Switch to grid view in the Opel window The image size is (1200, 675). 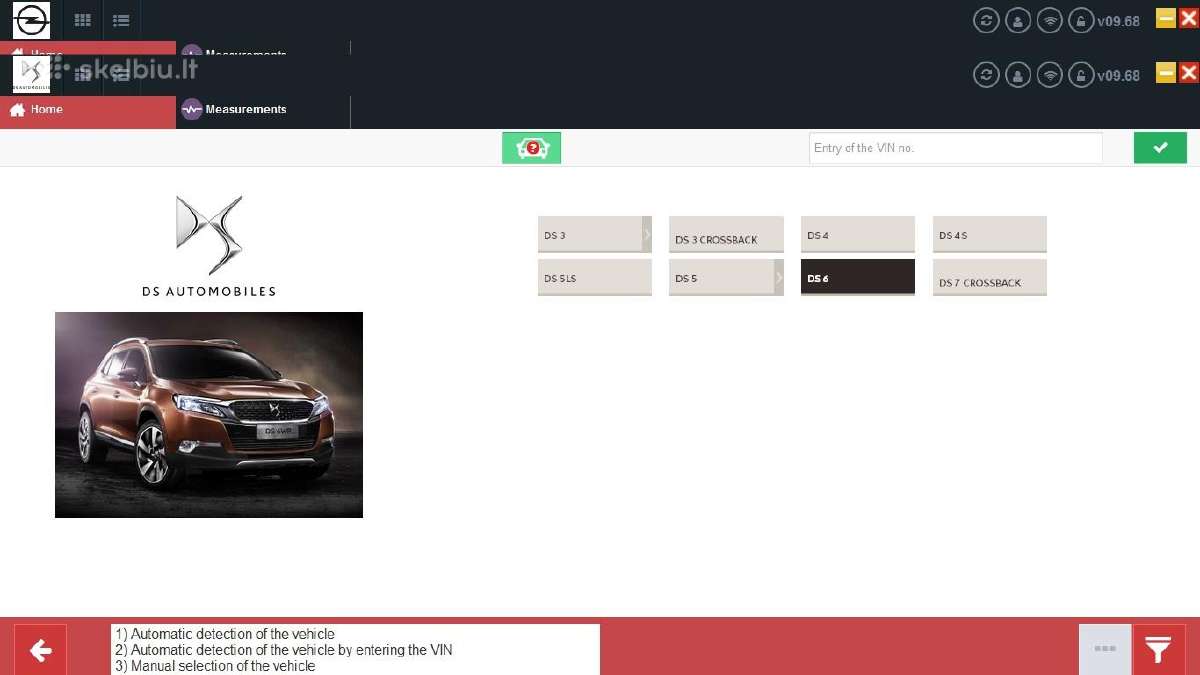[83, 20]
